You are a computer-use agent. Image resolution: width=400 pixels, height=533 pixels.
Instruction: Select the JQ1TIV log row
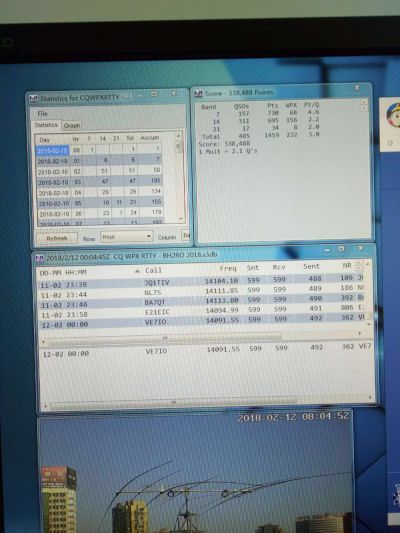202,281
